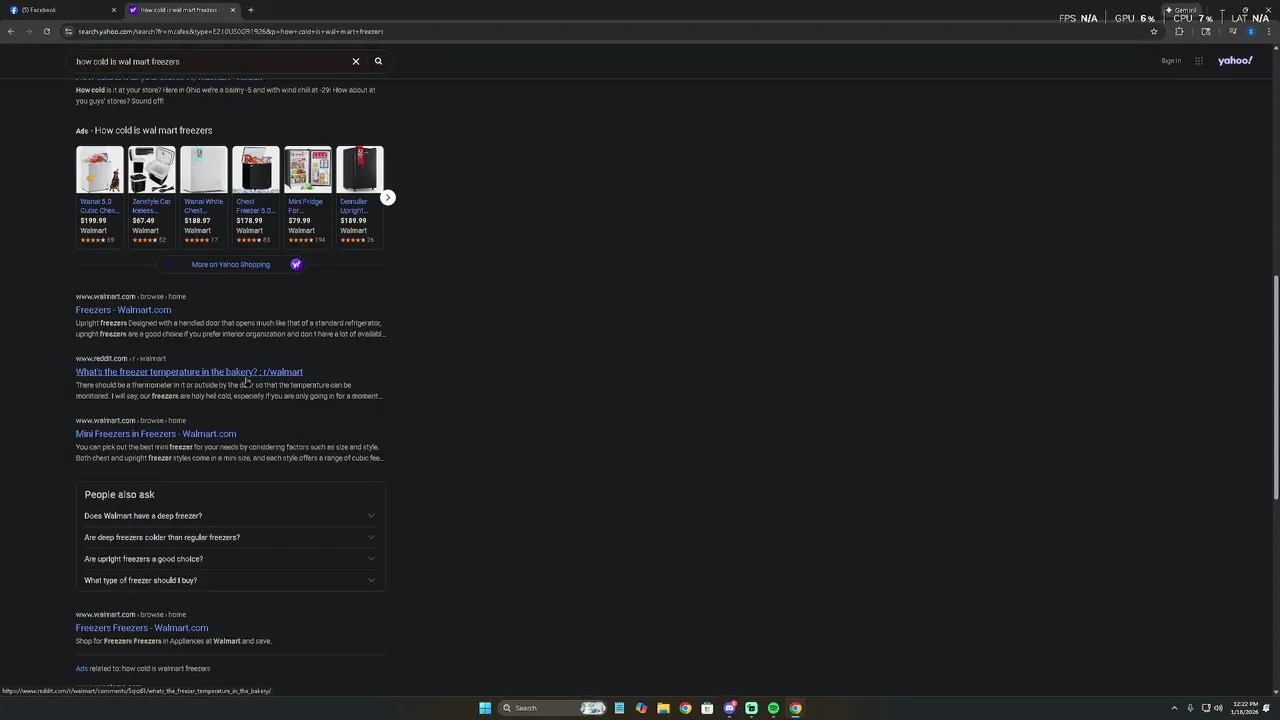
Task: Click the microphone icon in system tray
Action: (x=1192, y=708)
